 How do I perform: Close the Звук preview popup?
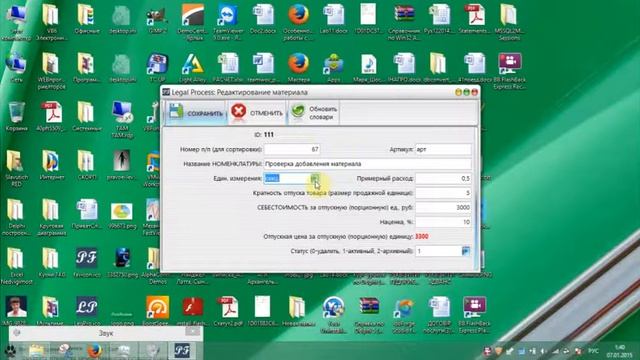click(x=192, y=331)
